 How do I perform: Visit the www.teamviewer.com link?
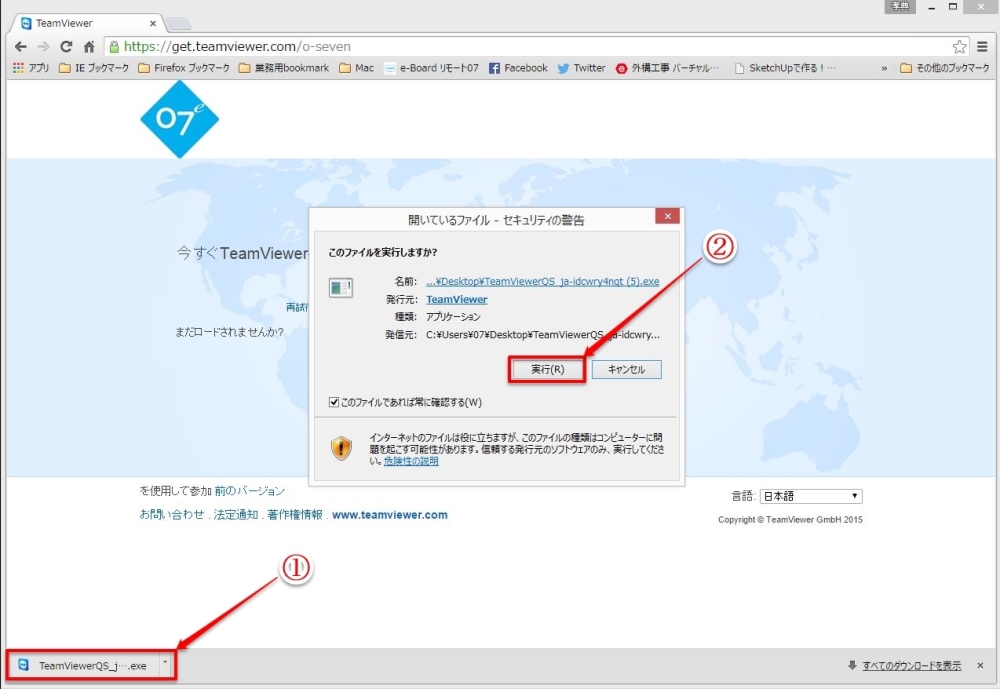[390, 515]
